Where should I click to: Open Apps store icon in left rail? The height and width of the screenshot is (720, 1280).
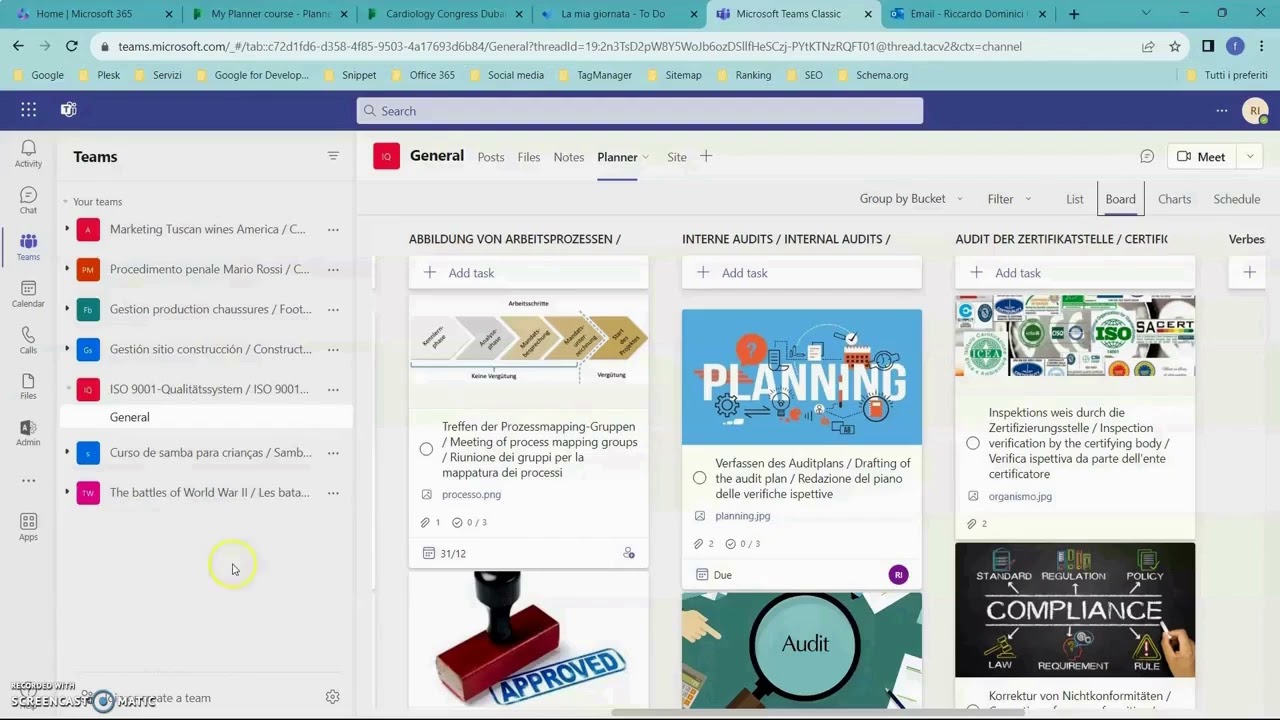click(28, 527)
